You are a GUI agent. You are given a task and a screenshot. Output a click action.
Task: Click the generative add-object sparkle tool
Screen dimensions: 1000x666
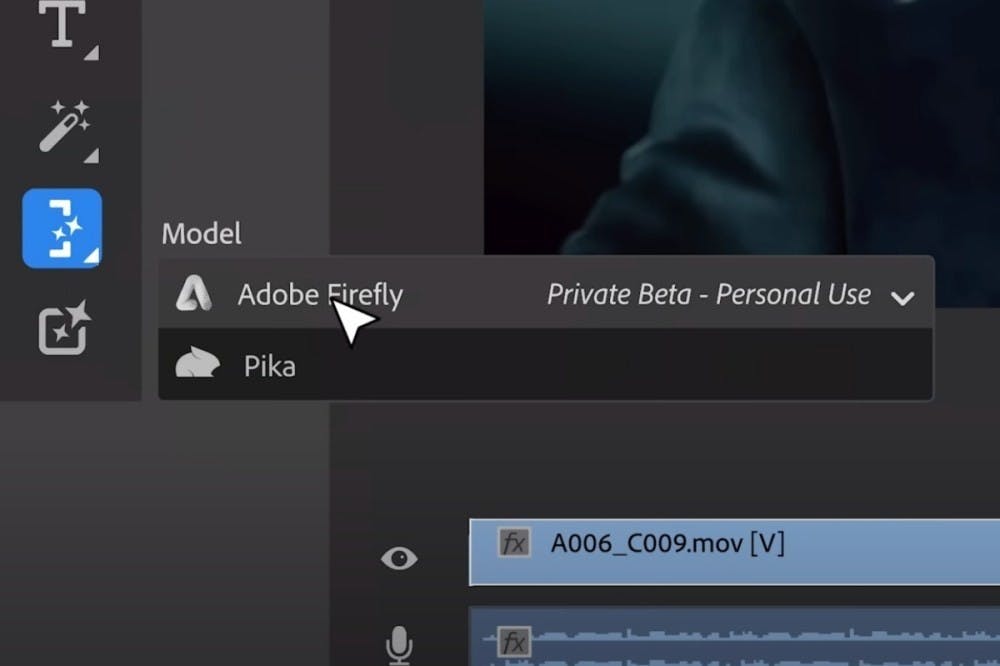pos(64,327)
